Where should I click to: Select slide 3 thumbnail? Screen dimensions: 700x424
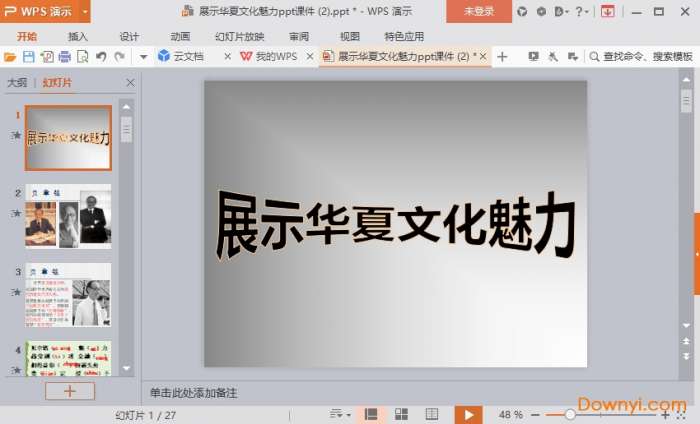click(x=68, y=295)
